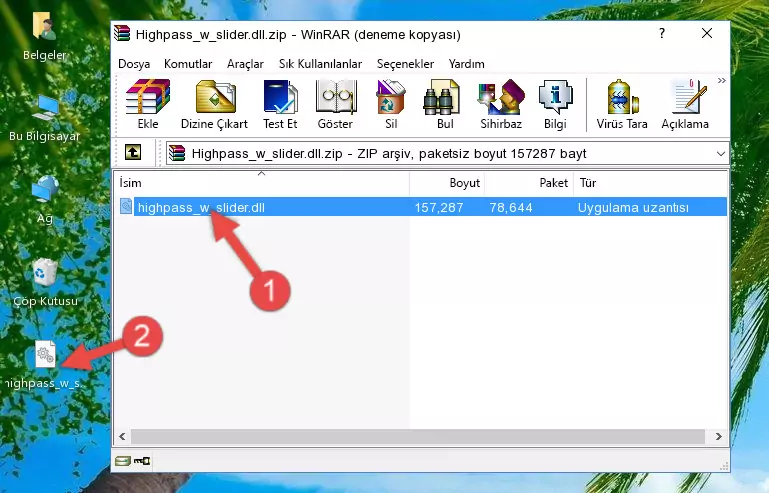Open the Komutlar menu

pyautogui.click(x=188, y=64)
